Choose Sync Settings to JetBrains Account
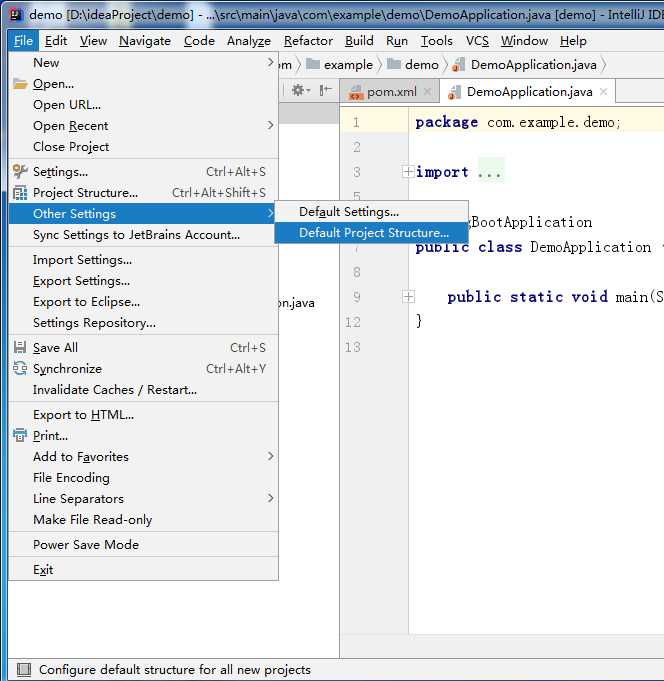664x681 pixels. (x=143, y=235)
